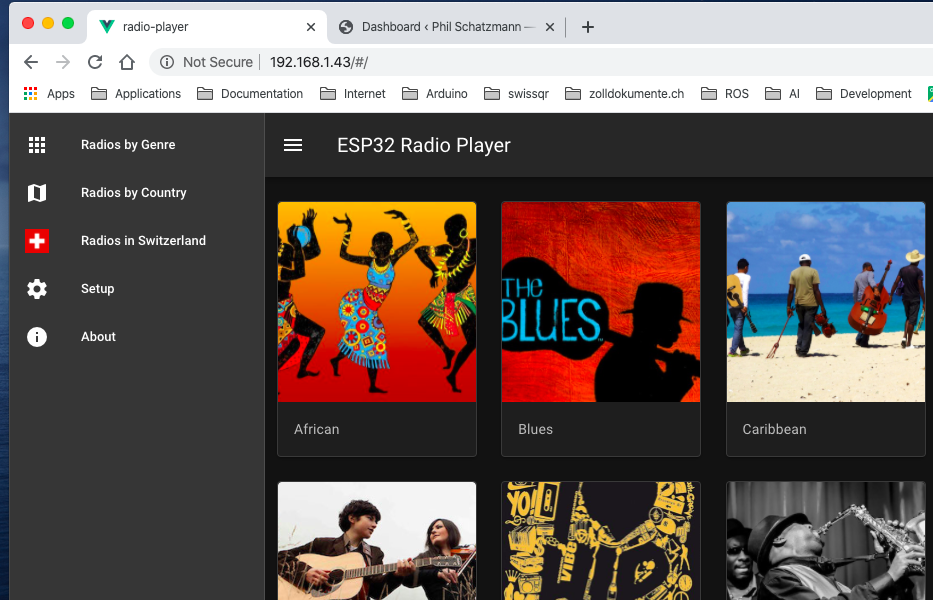The width and height of the screenshot is (933, 600).
Task: Open the Setup menu item
Action: click(x=137, y=289)
